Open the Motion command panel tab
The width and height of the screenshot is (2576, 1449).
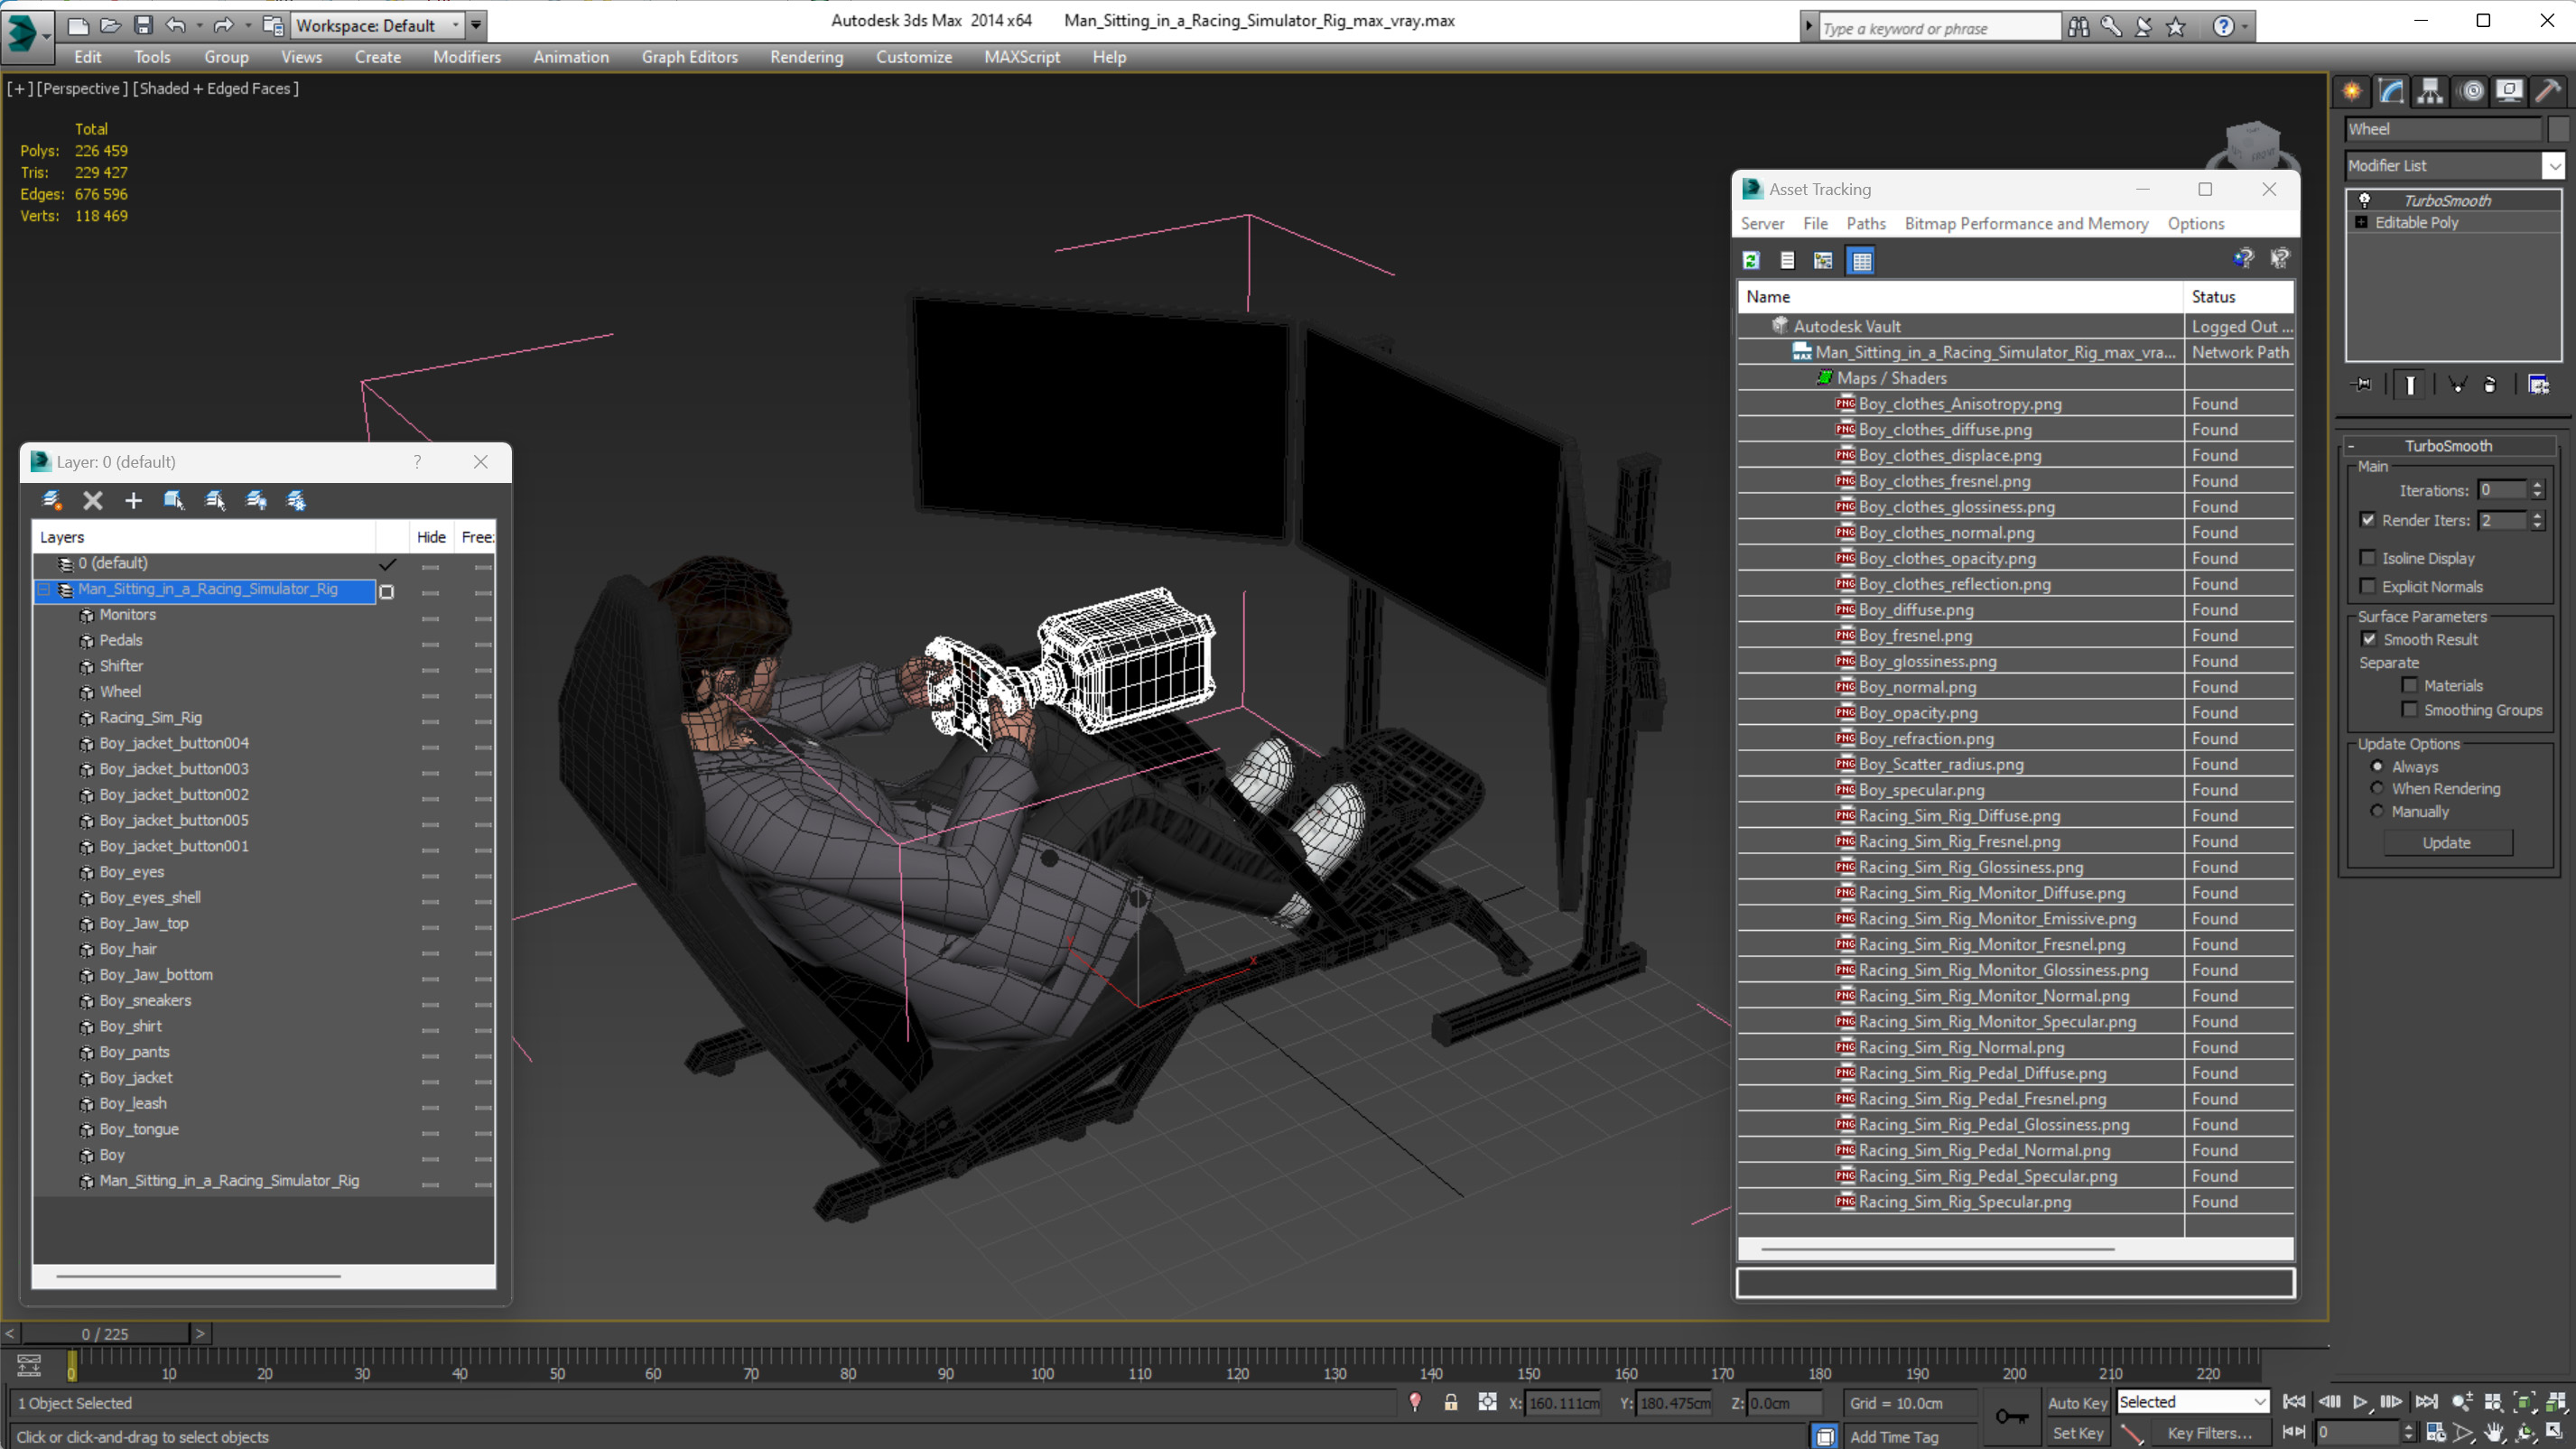point(2471,91)
